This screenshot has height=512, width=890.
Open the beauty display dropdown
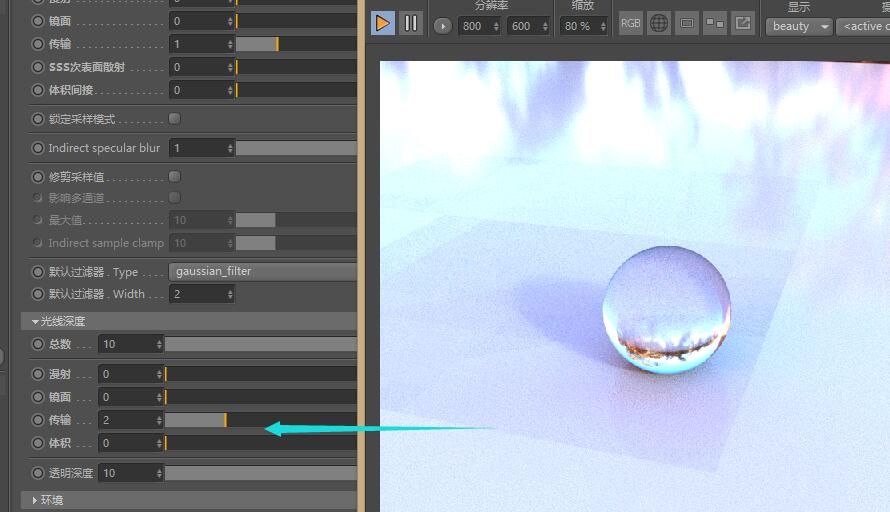coord(801,26)
